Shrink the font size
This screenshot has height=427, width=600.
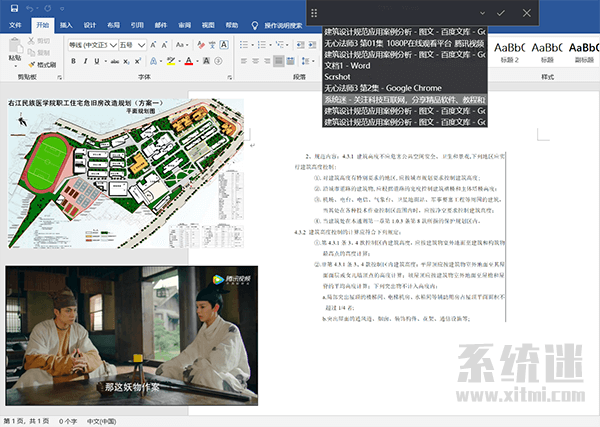pos(165,45)
